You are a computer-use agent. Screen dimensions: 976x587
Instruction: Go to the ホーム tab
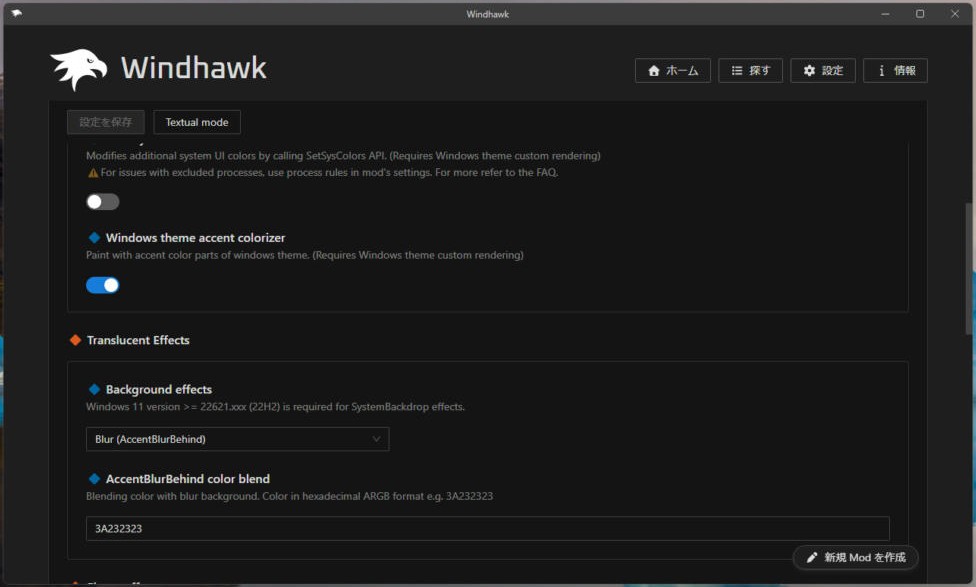[673, 71]
